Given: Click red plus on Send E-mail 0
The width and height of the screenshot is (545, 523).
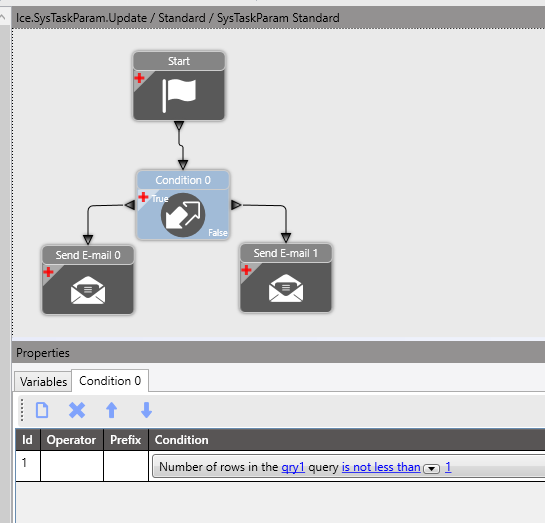Looking at the screenshot, I should coord(48,272).
